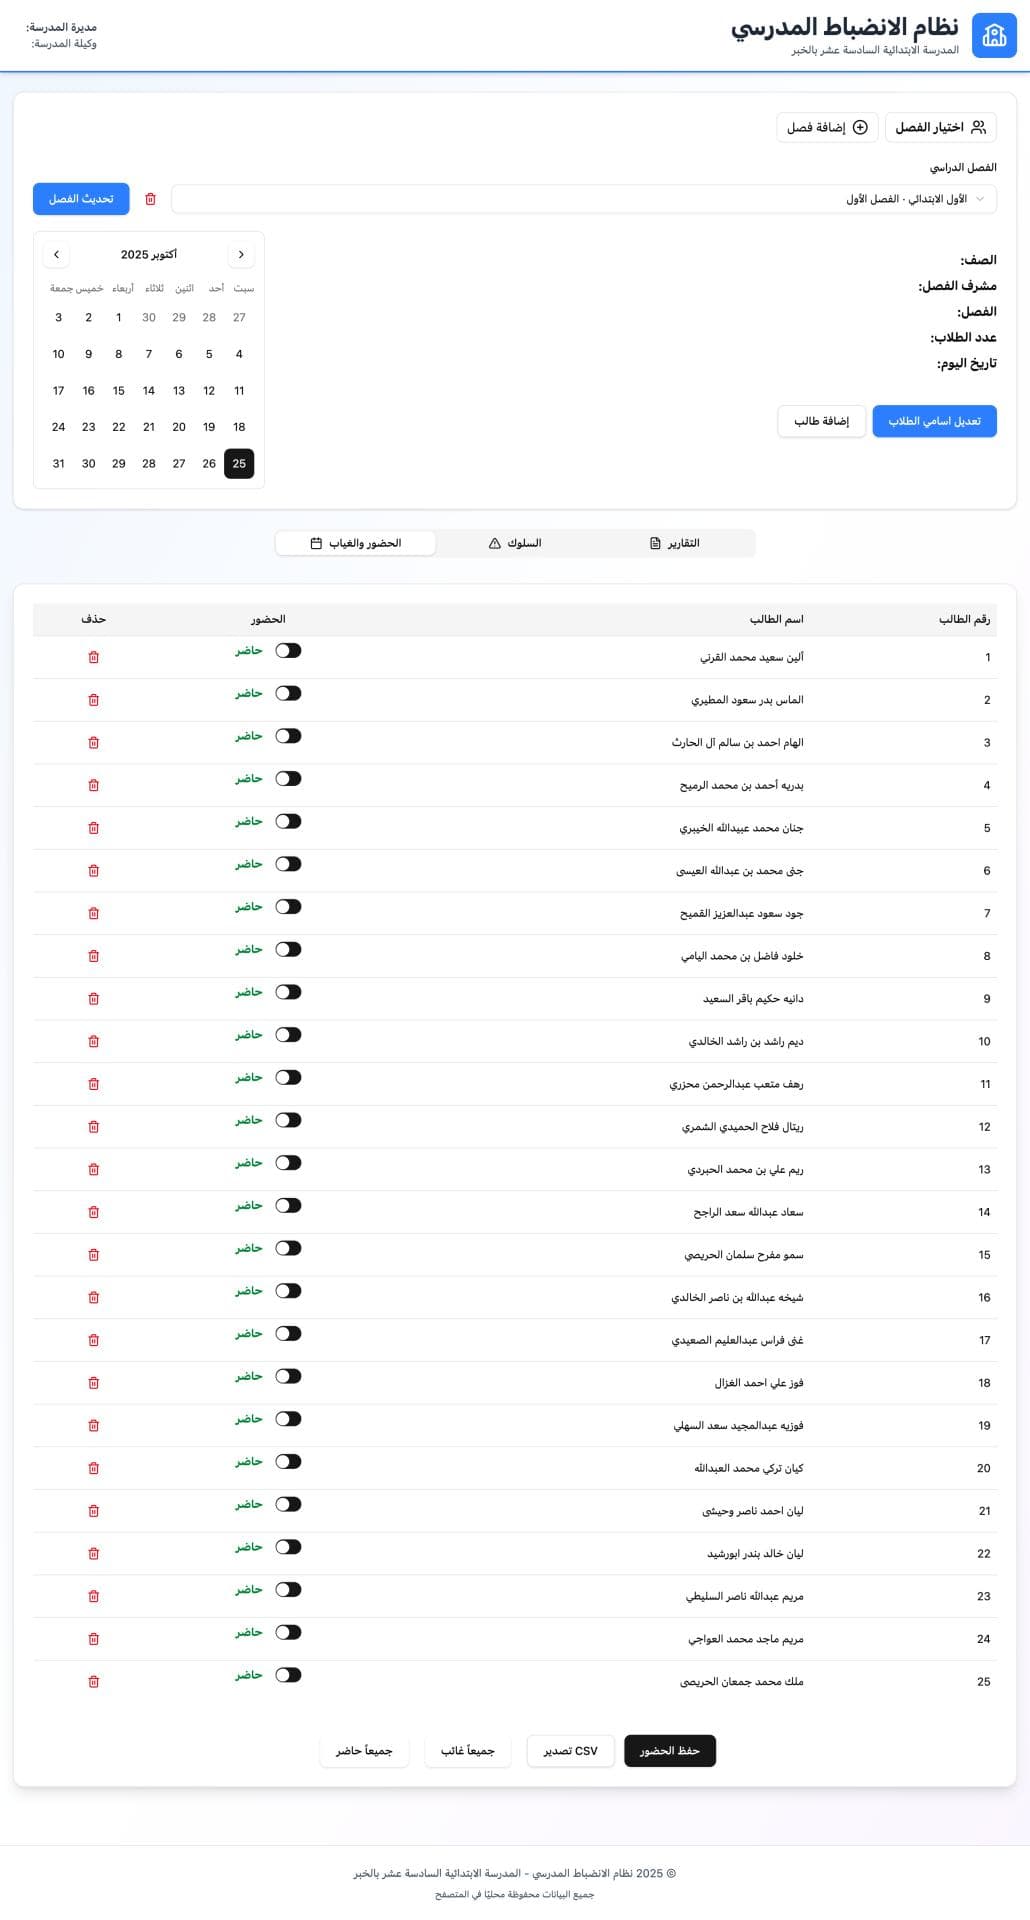Open the اختيار الفصل tab
This screenshot has height=1920, width=1030.
pos(941,127)
